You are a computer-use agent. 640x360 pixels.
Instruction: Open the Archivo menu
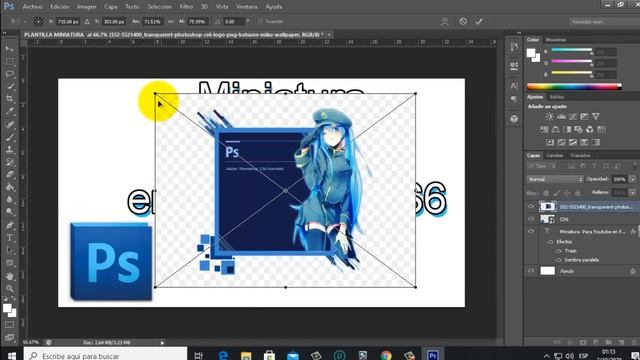pos(32,7)
